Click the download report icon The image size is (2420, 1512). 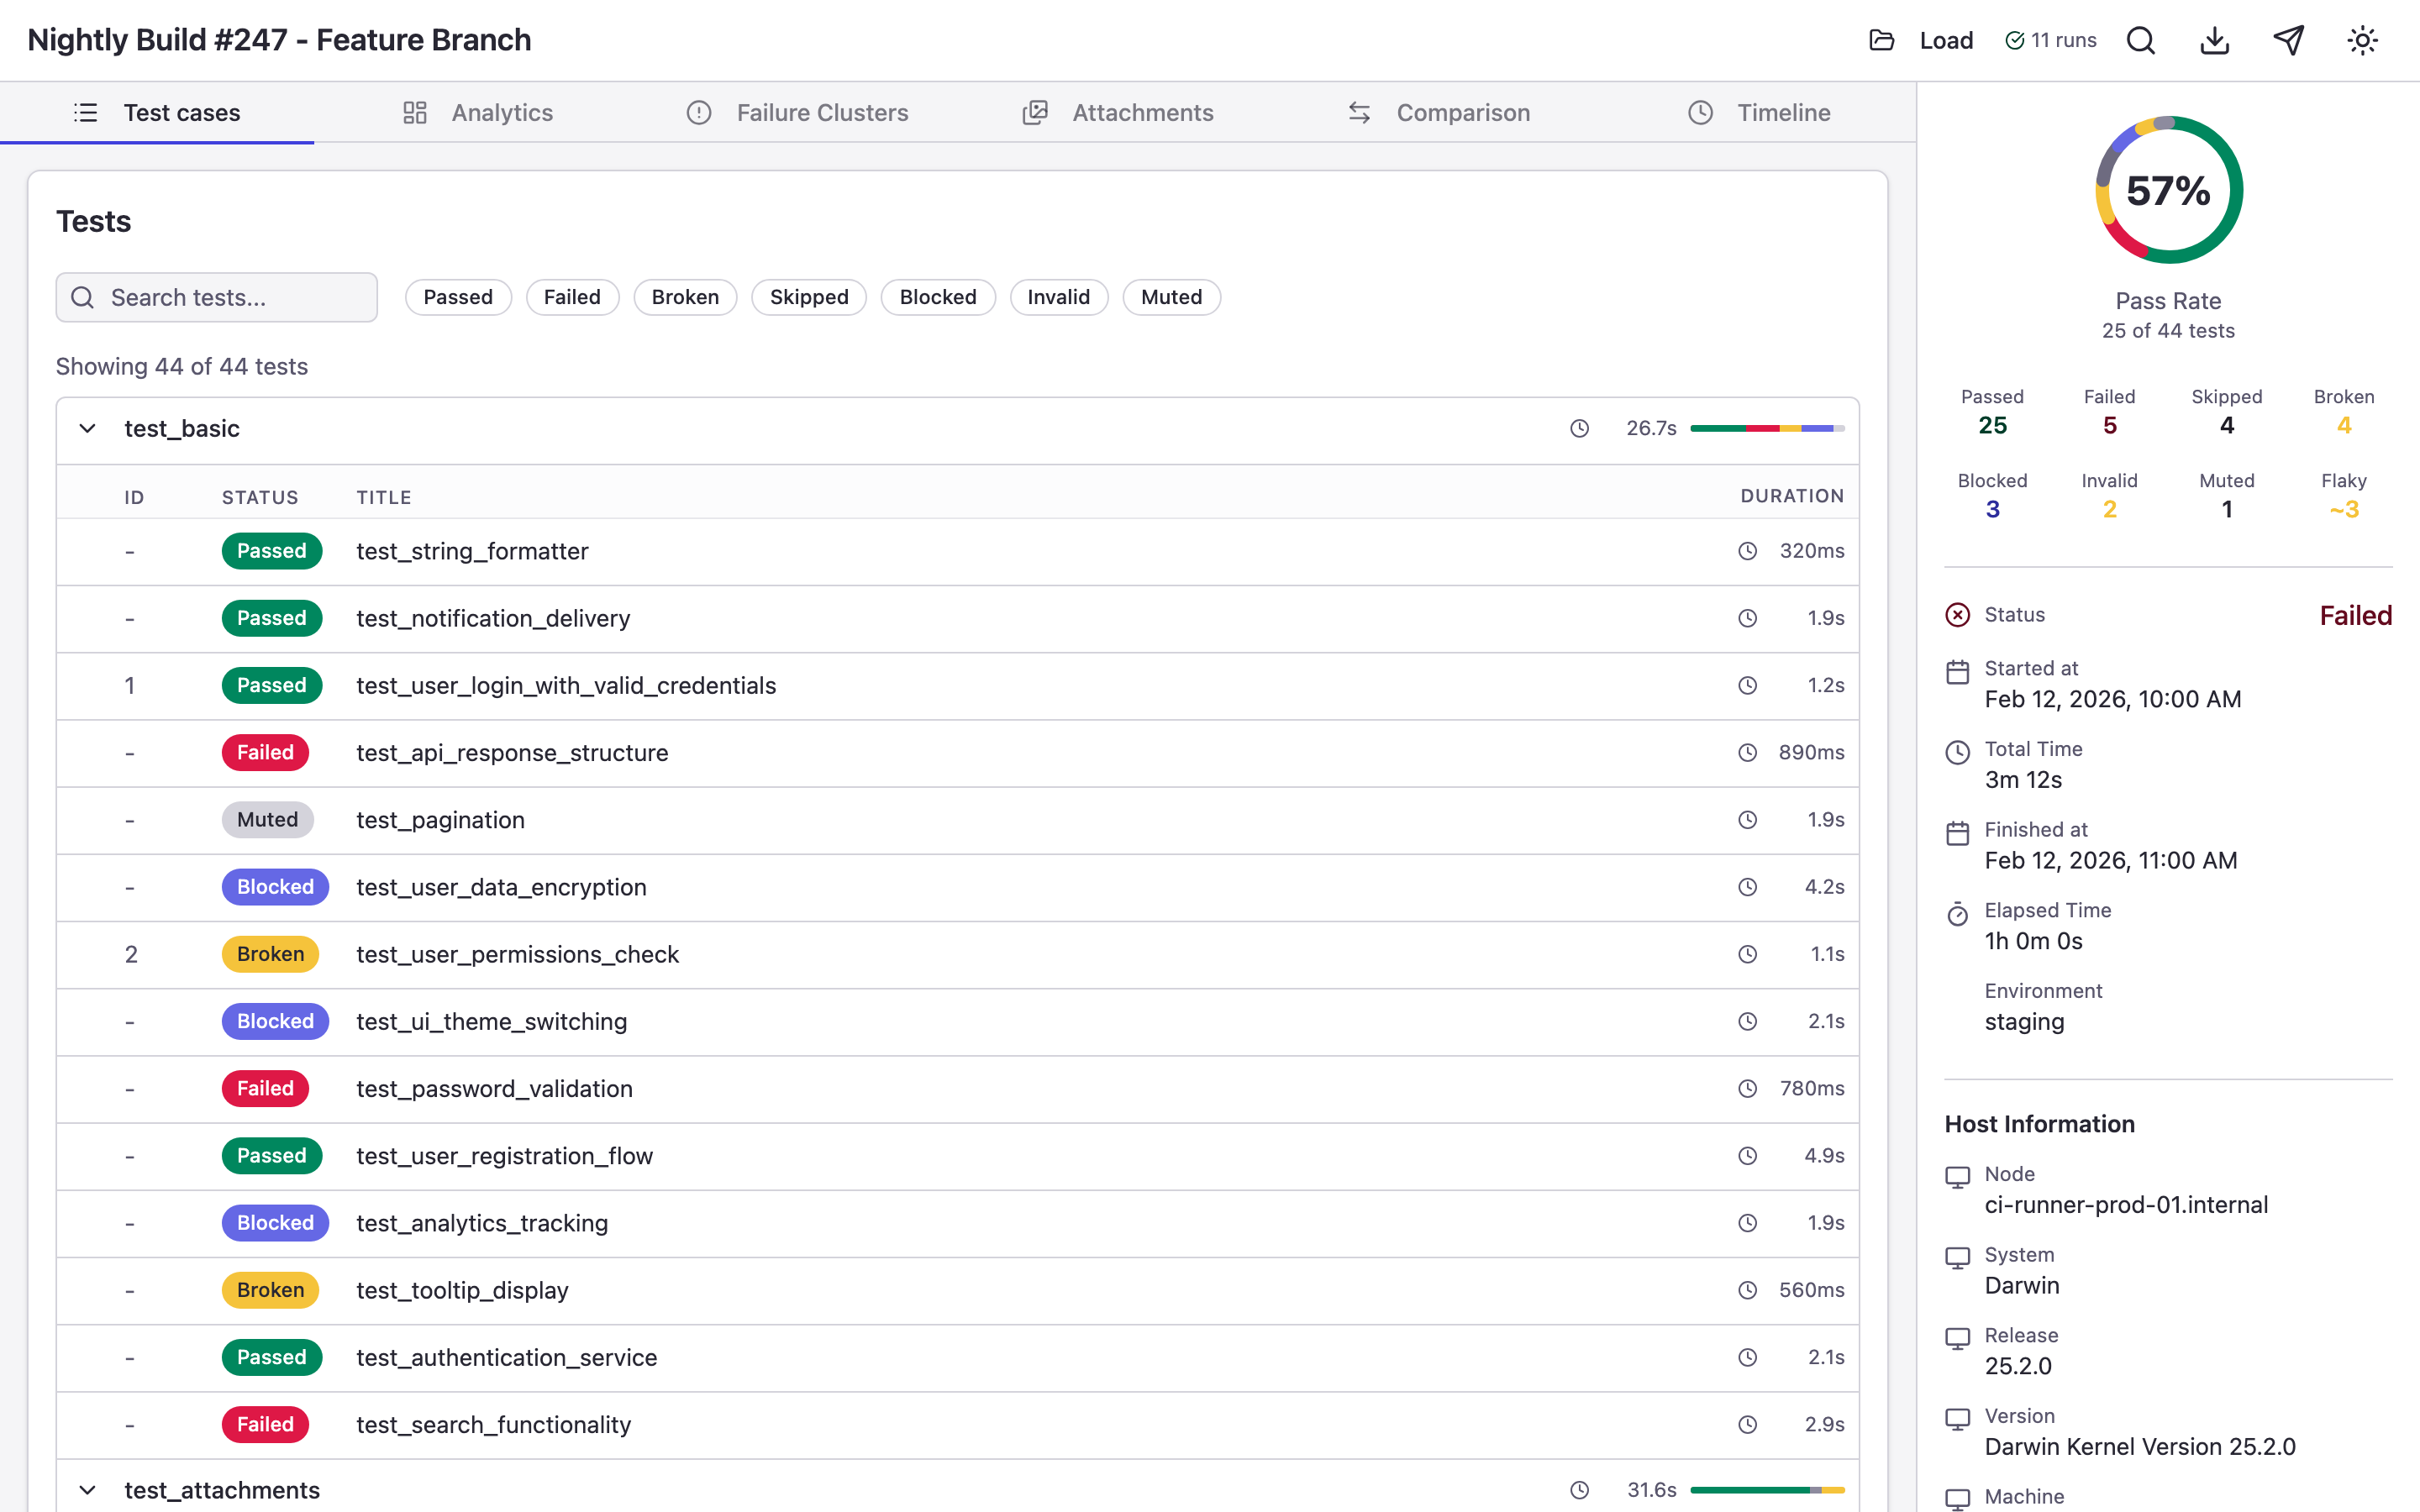point(2214,40)
